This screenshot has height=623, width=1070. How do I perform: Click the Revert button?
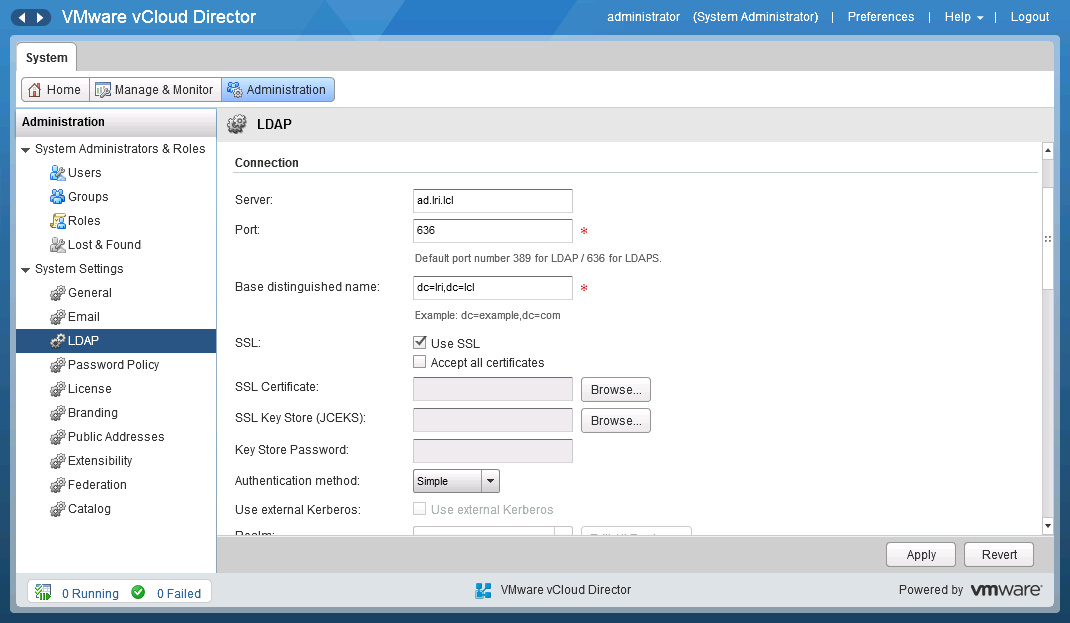(x=999, y=555)
